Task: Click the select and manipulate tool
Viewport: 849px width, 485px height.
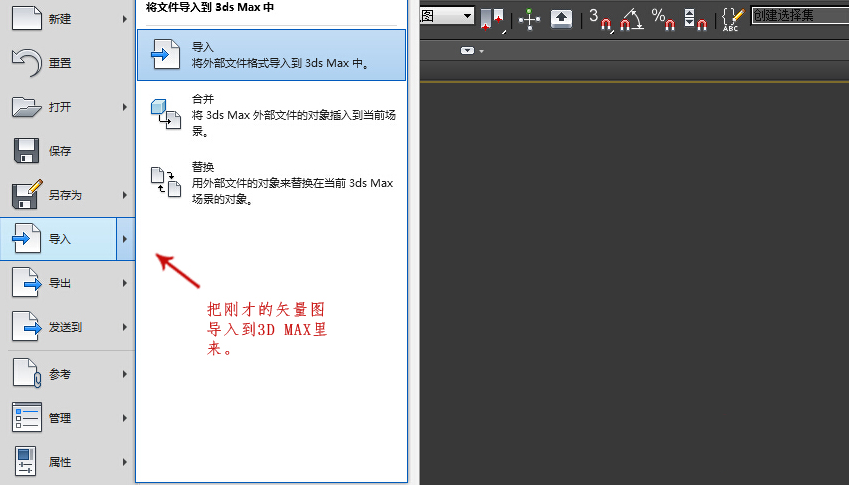Action: (530, 19)
